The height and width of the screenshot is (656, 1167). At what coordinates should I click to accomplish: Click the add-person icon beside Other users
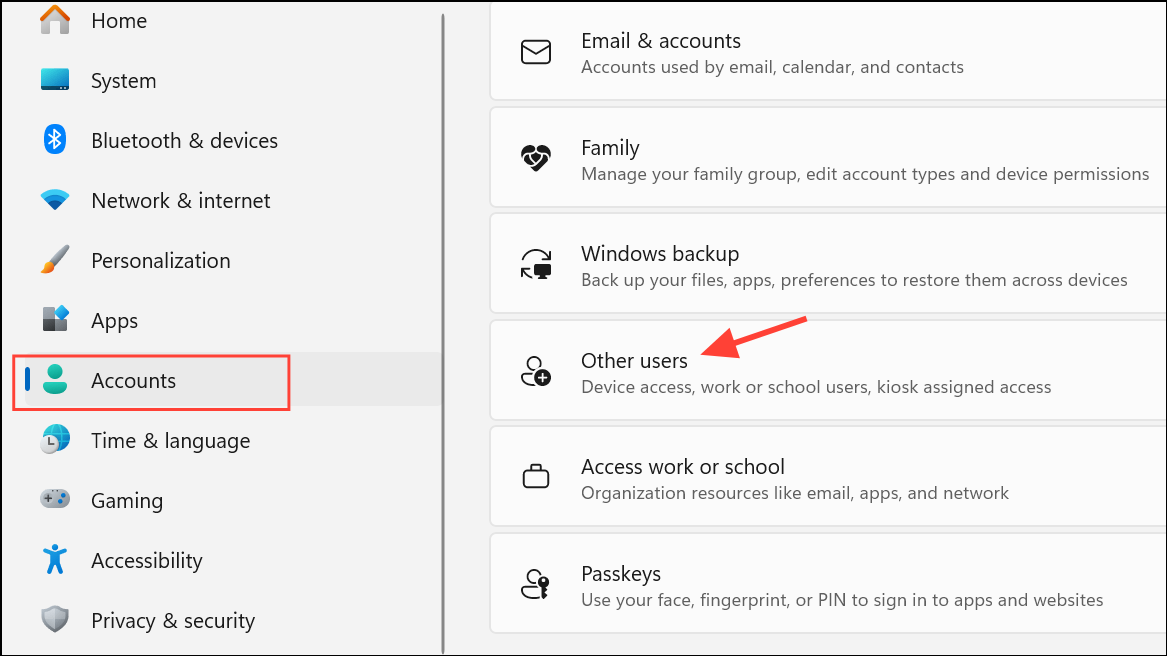tap(536, 371)
